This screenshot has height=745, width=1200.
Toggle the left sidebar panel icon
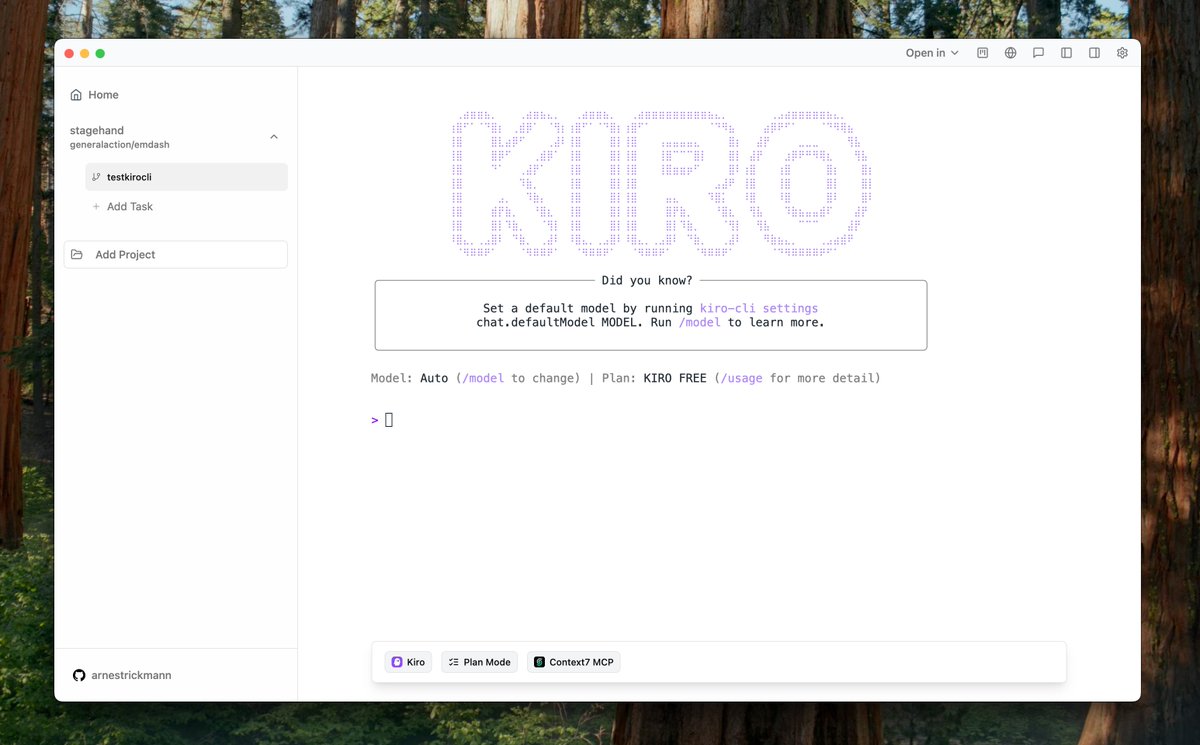coord(1067,53)
